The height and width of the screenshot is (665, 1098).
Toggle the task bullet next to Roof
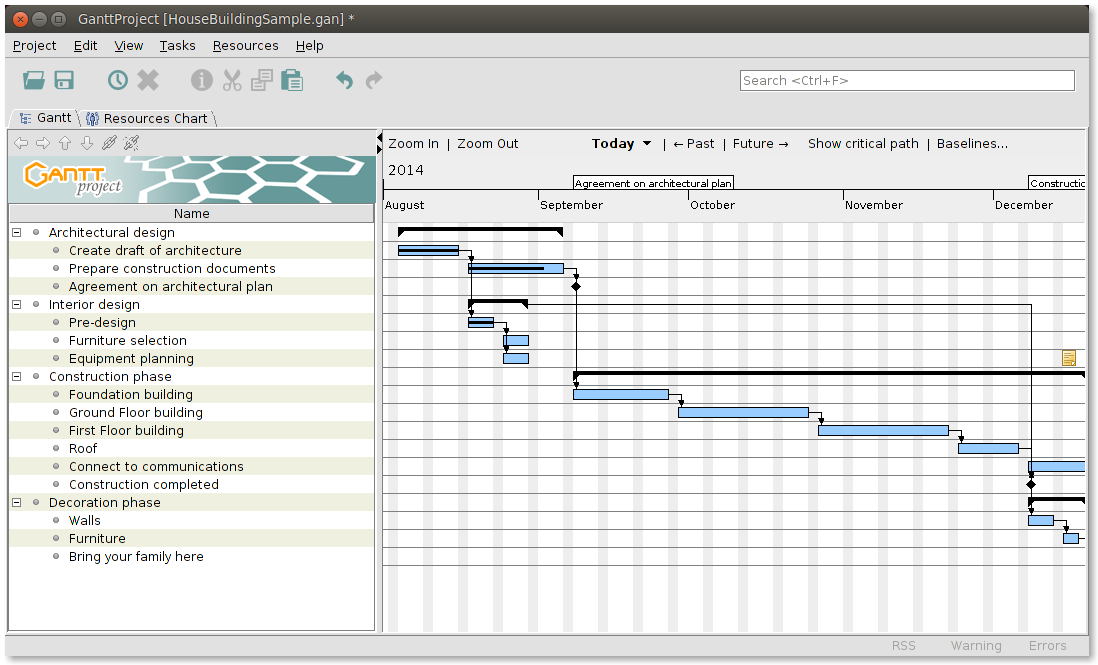point(58,448)
